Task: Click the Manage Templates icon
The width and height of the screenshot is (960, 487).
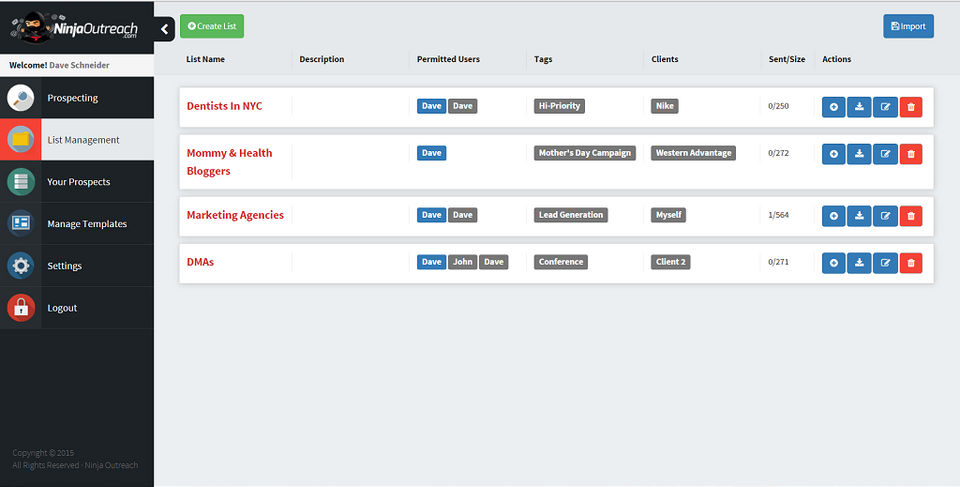Action: point(21,224)
